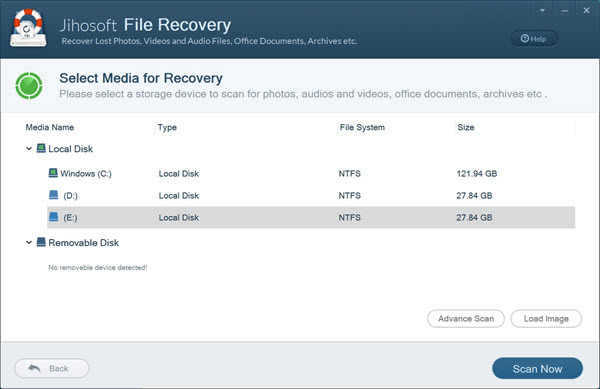Open Help

coord(534,39)
